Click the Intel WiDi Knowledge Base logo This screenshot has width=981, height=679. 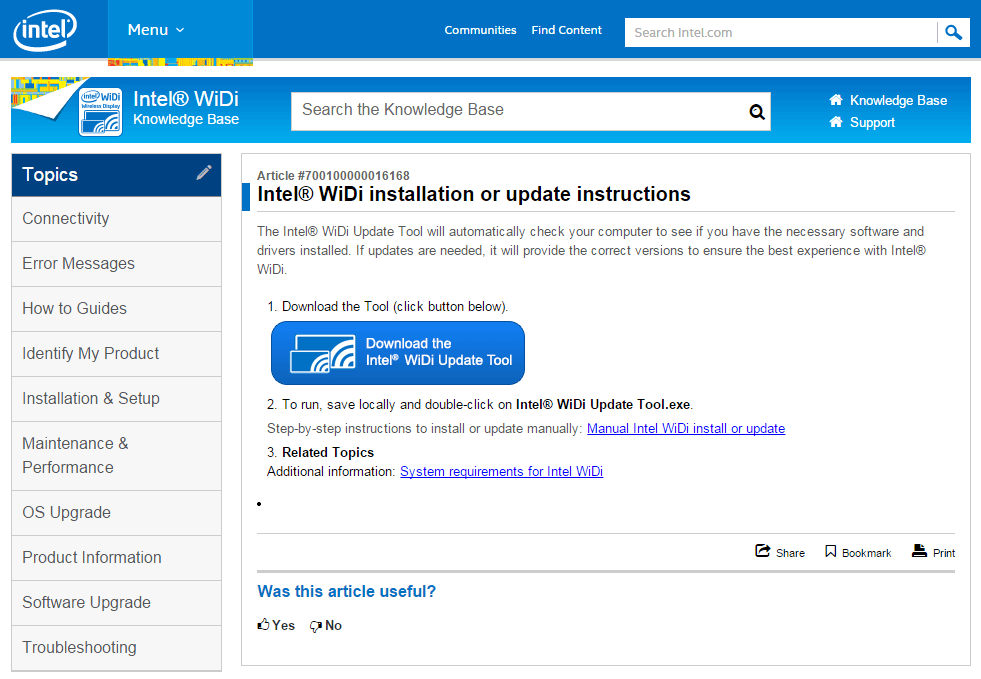tap(100, 111)
